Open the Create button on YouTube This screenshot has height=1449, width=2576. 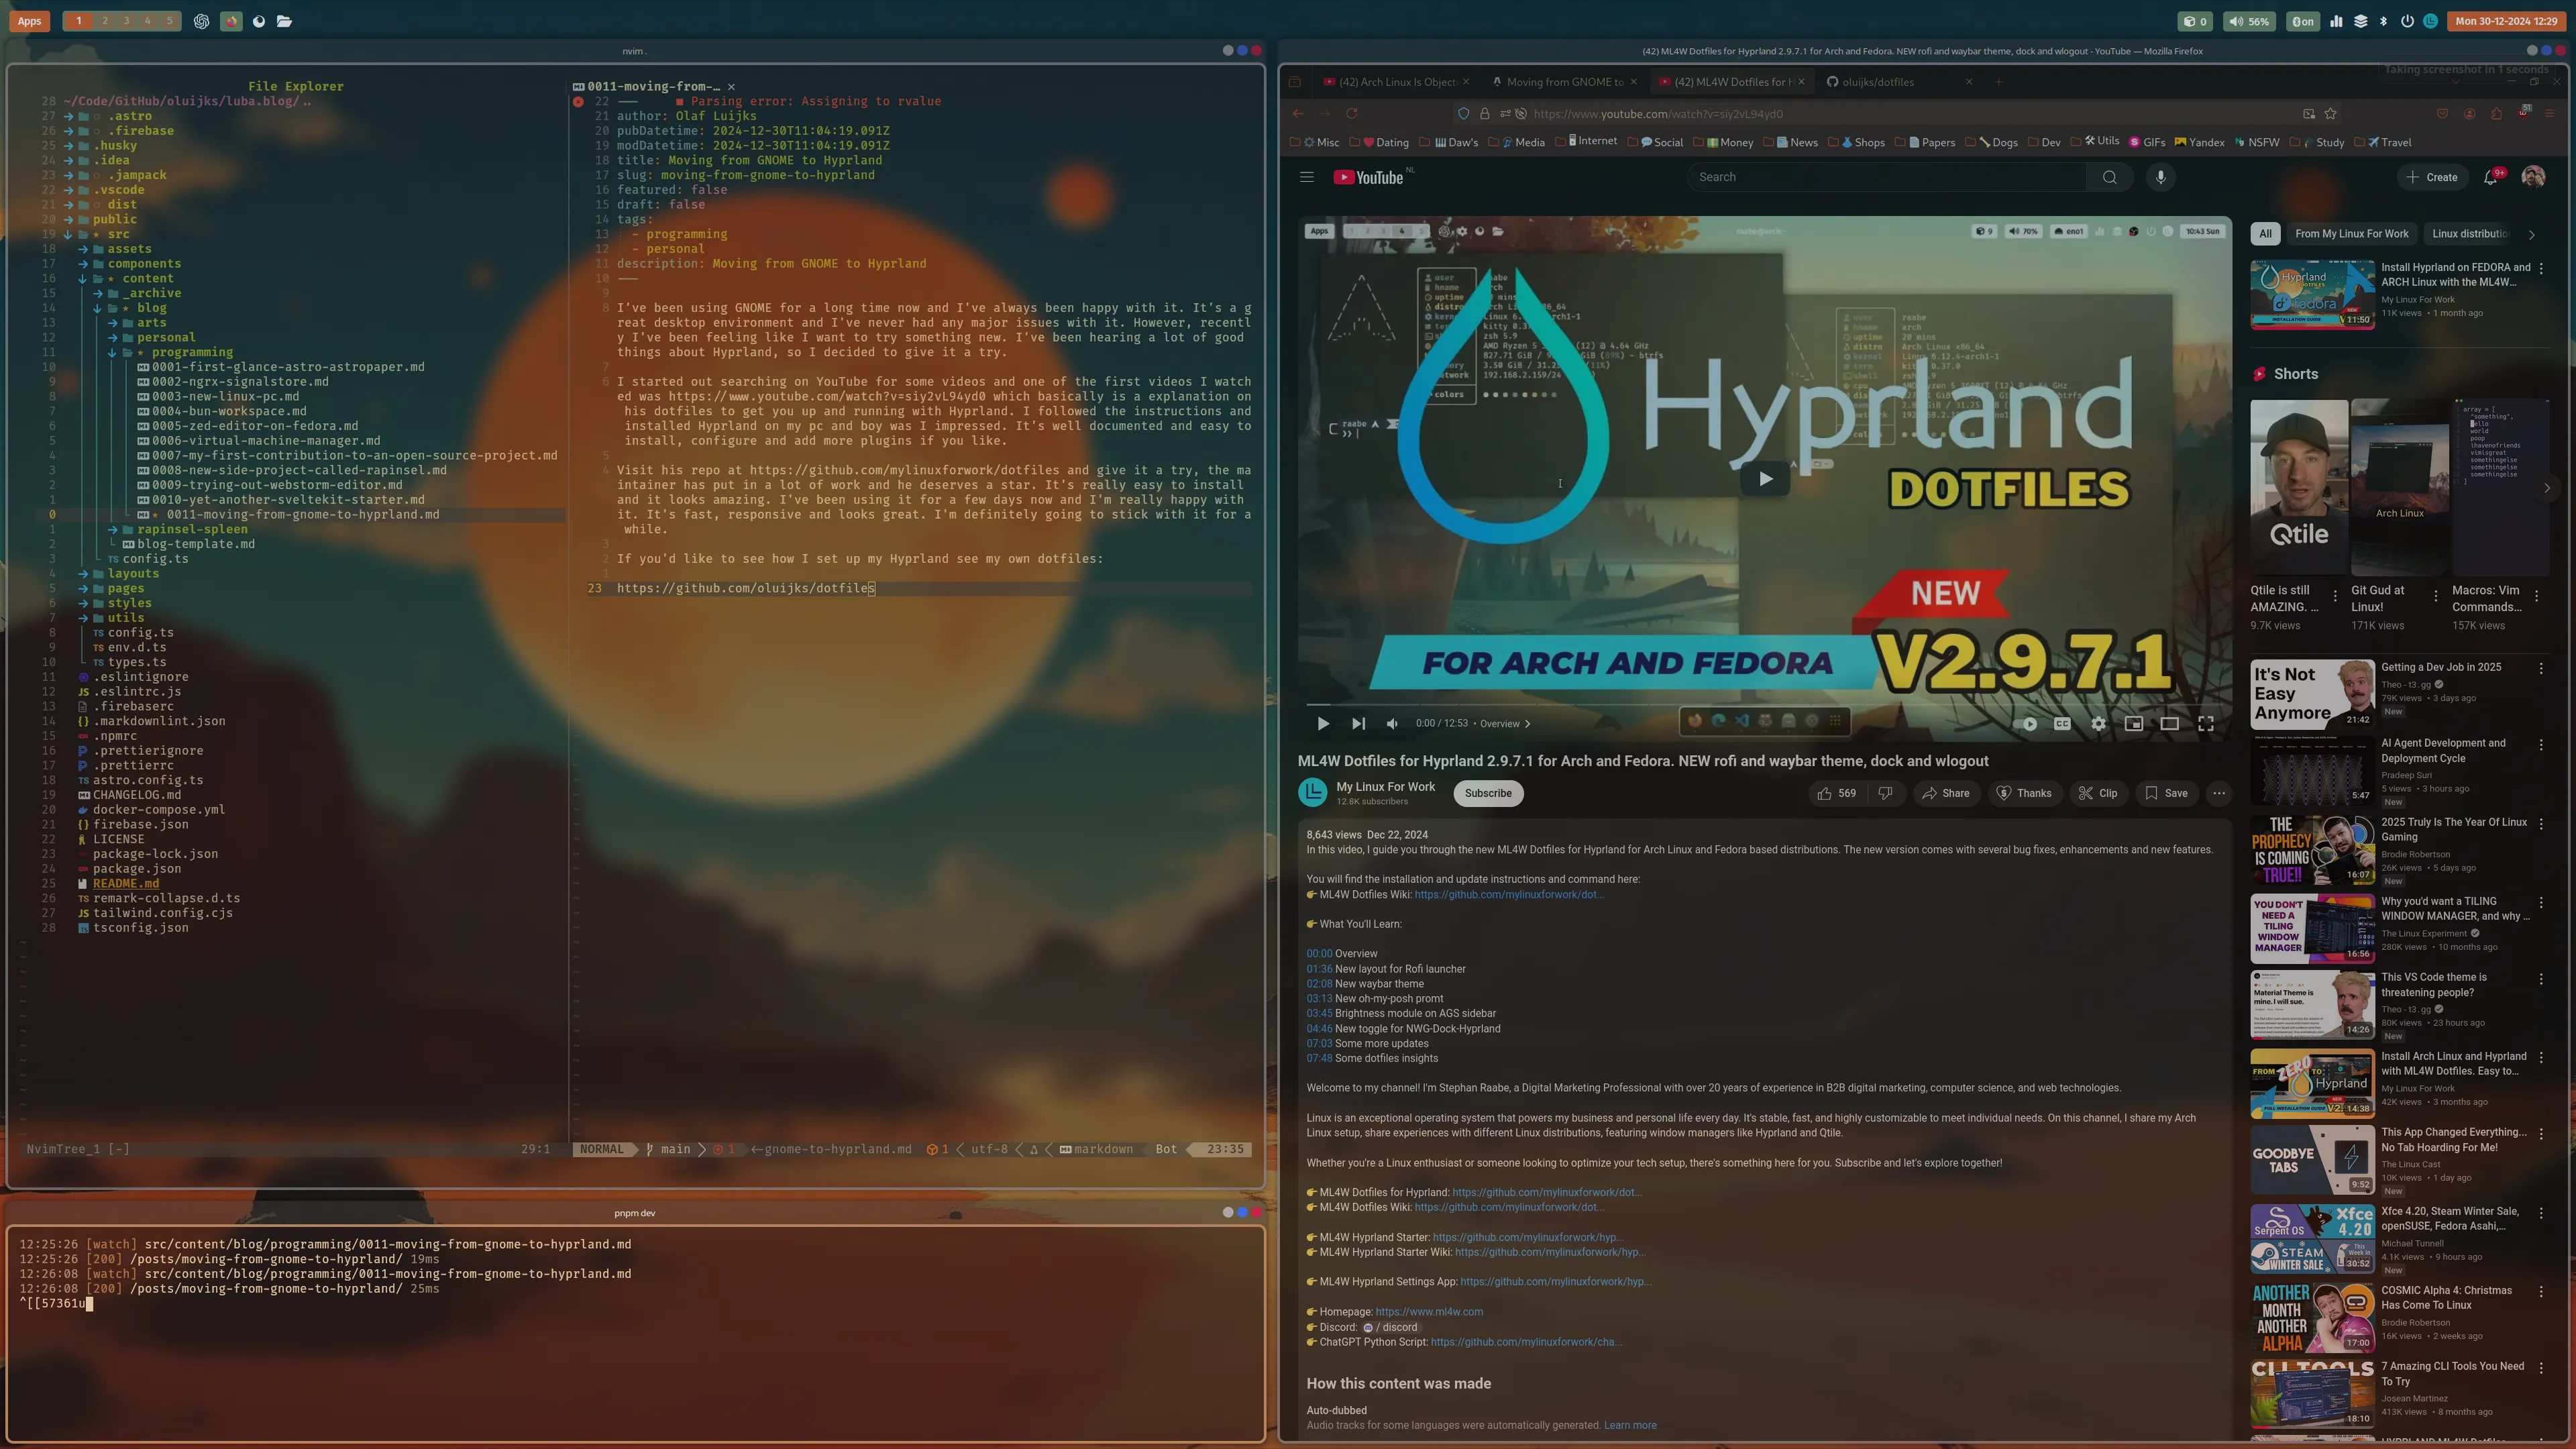click(2432, 177)
